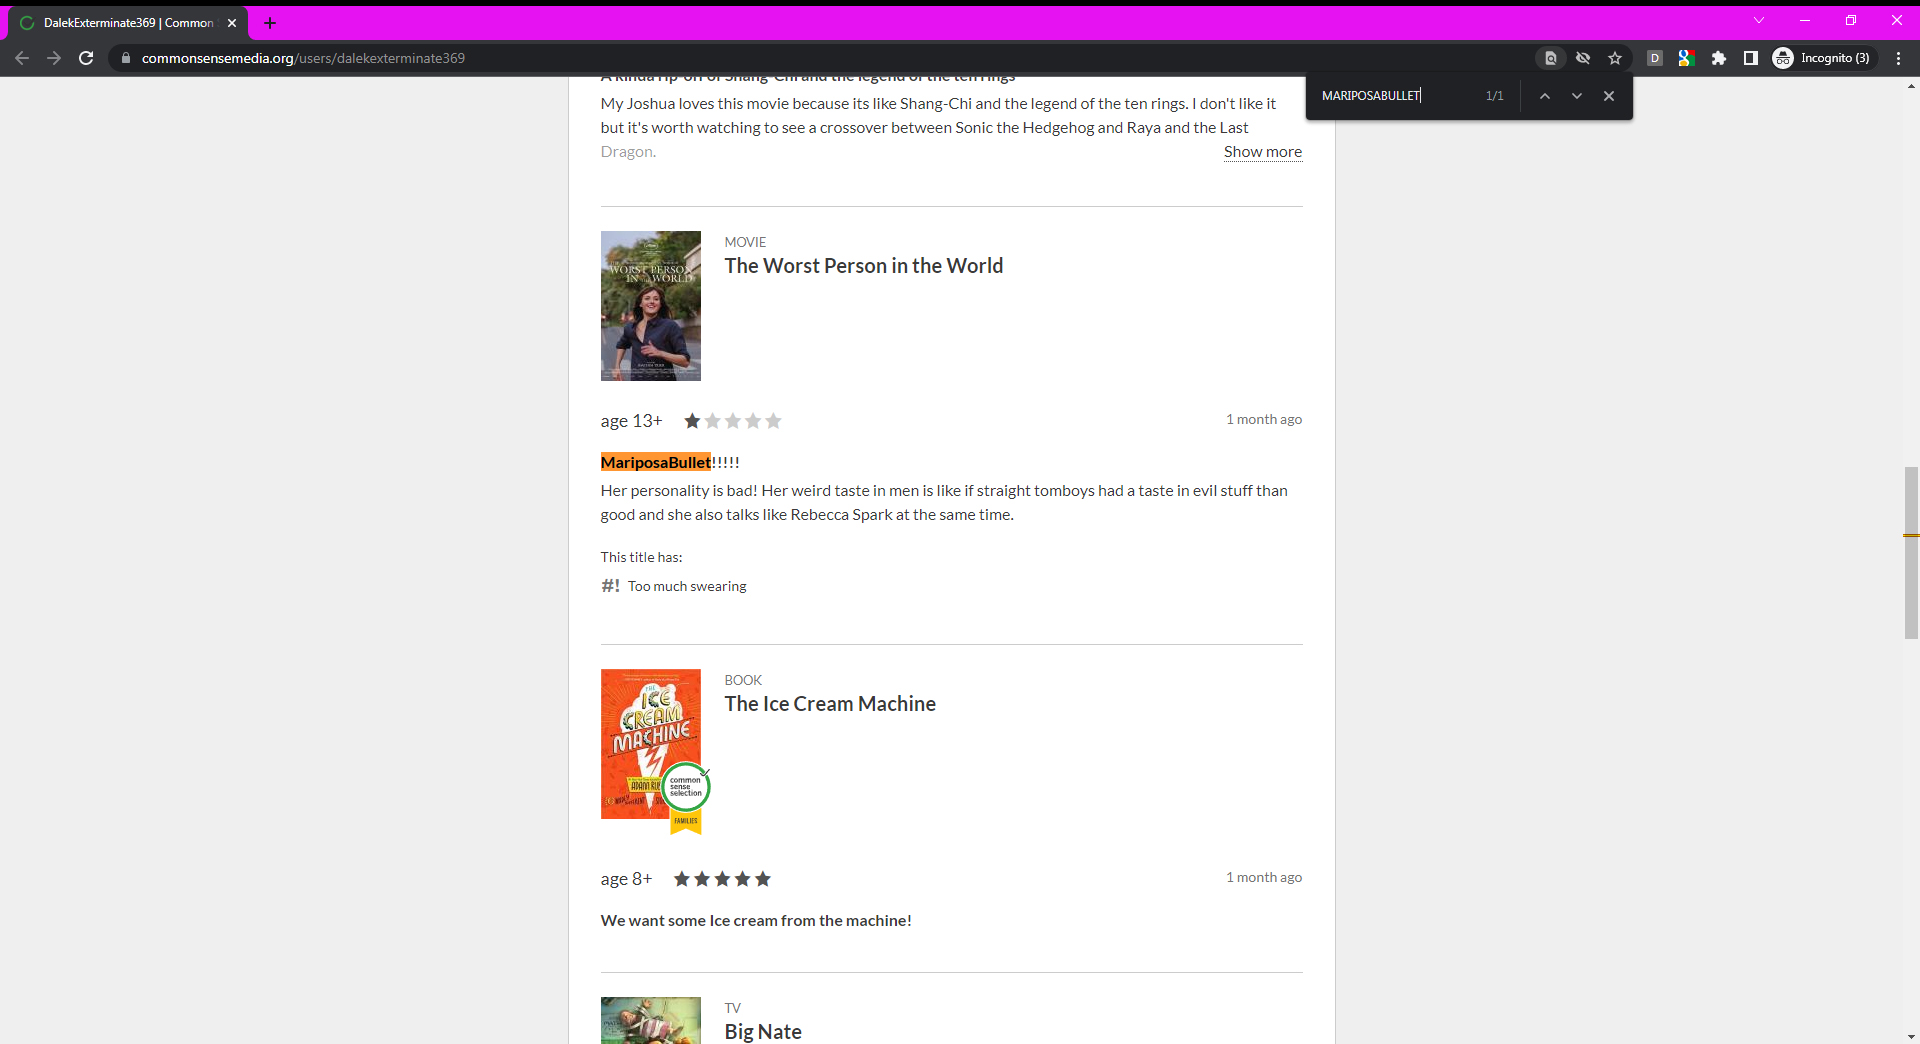Image resolution: width=1920 pixels, height=1044 pixels.
Task: Toggle the browser side panel
Action: tap(1751, 58)
